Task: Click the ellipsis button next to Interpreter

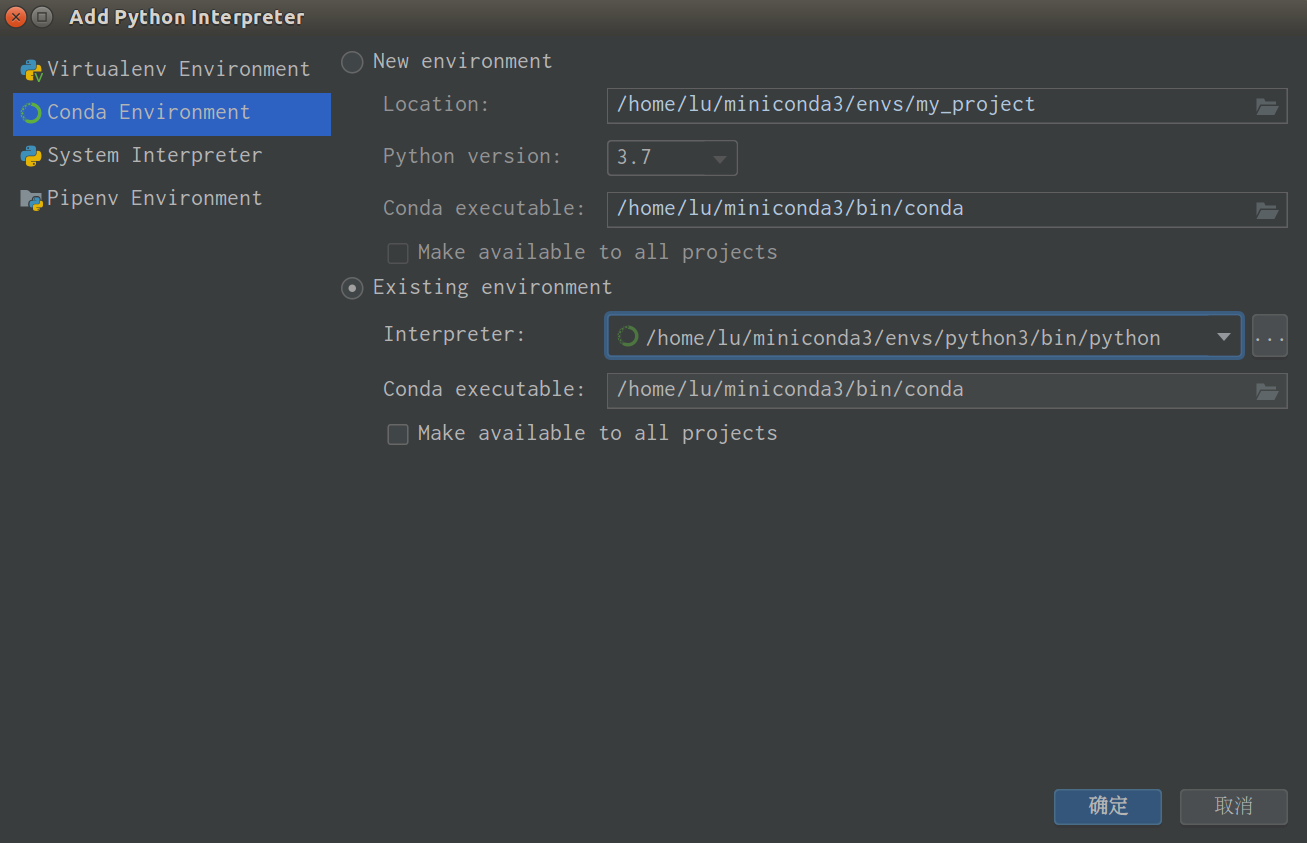Action: (1269, 336)
